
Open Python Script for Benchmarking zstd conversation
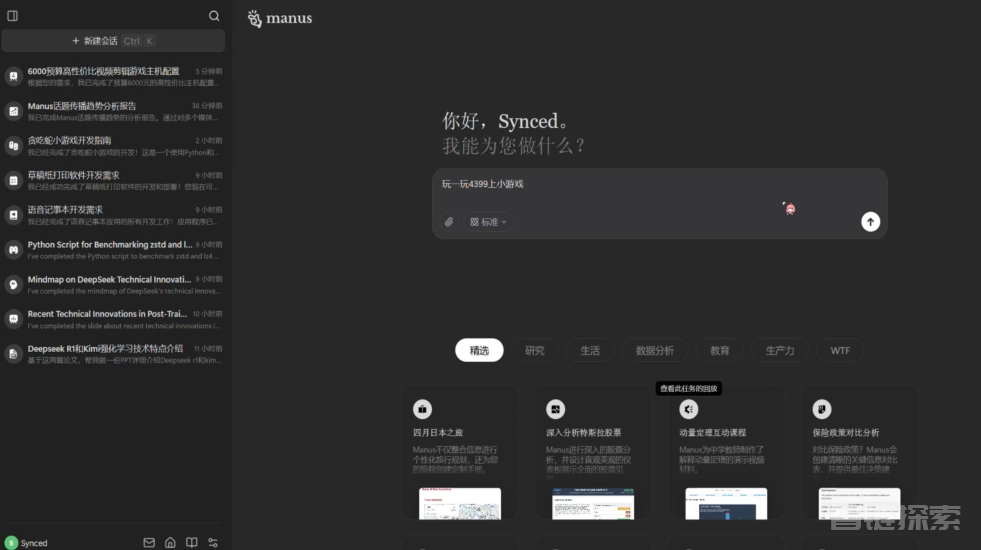(113, 250)
